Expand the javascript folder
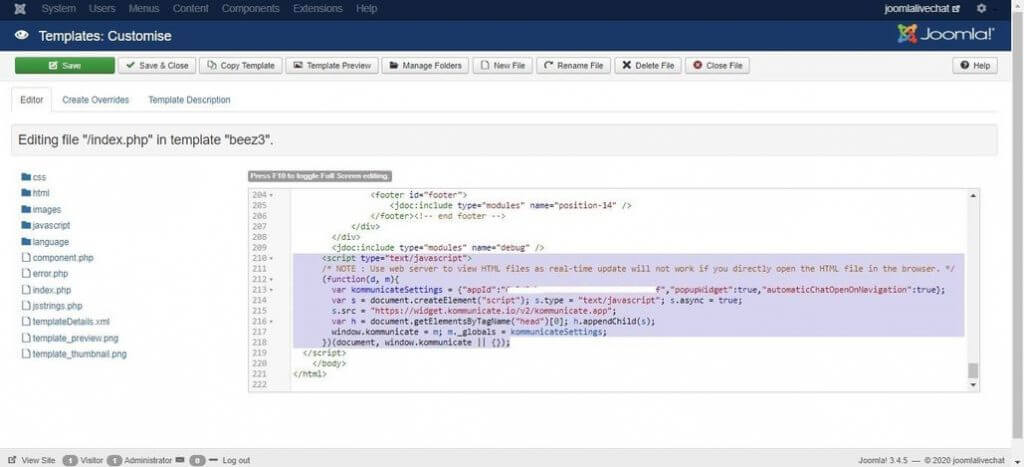1024x467 pixels. pyautogui.click(x=46, y=225)
